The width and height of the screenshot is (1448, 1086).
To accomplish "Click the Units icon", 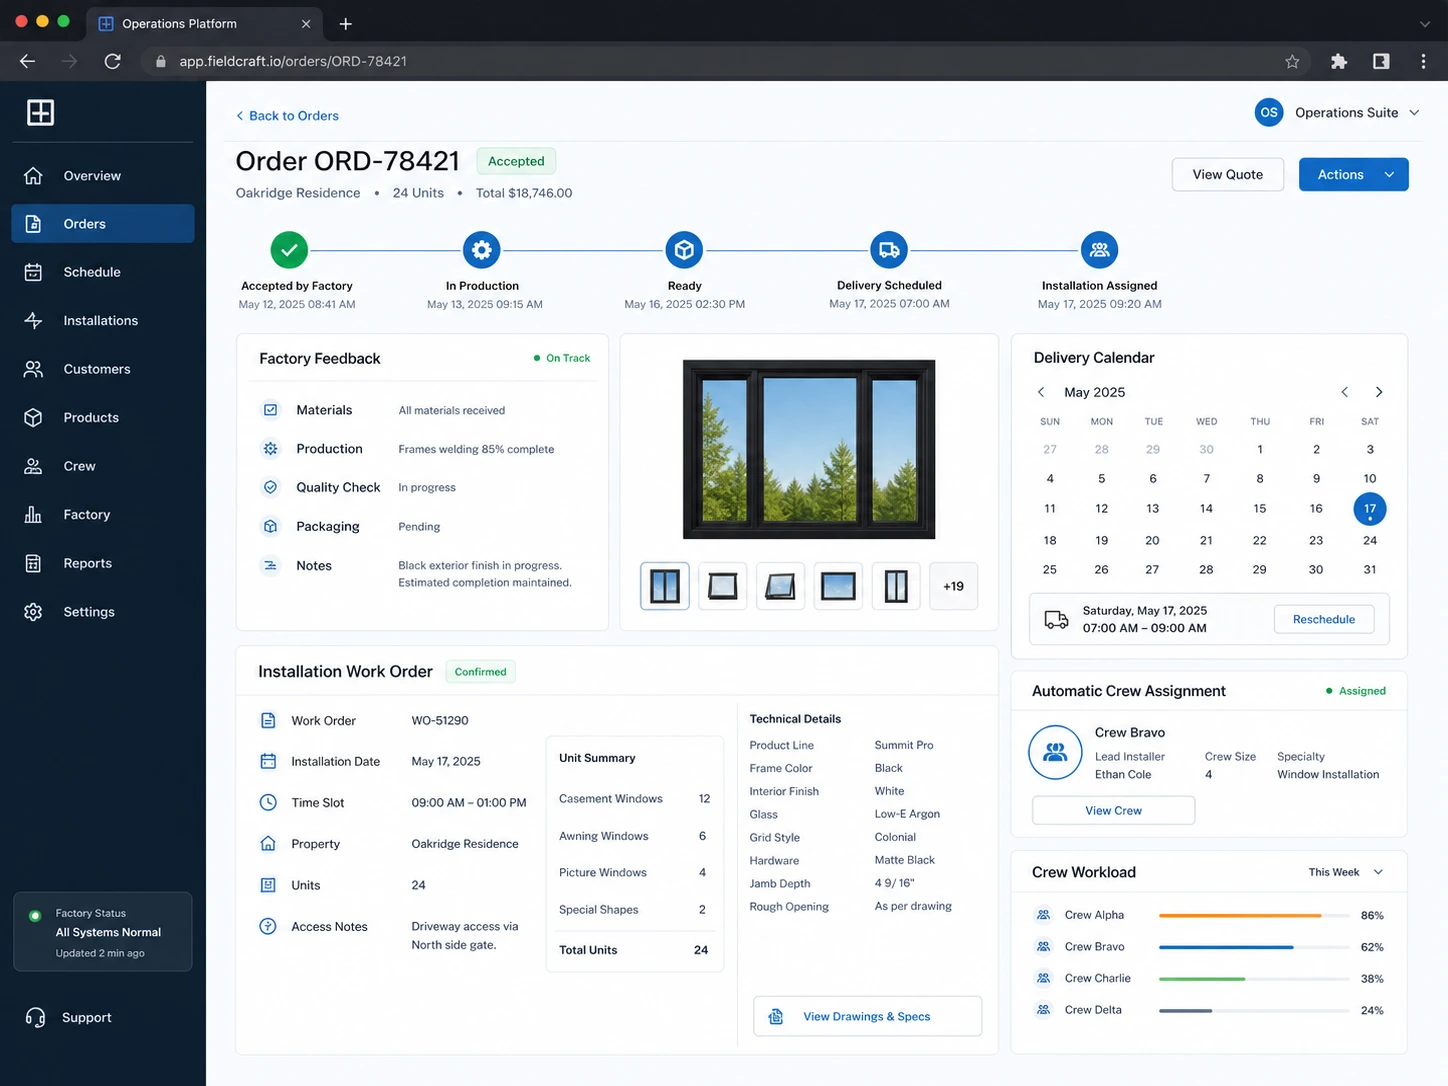I will [x=268, y=885].
